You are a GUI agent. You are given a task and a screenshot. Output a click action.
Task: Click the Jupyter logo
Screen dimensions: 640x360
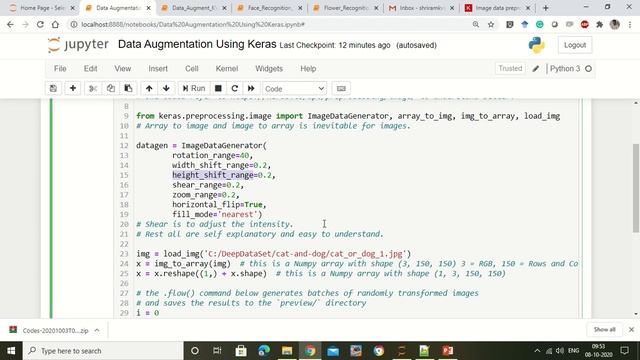[x=78, y=44]
